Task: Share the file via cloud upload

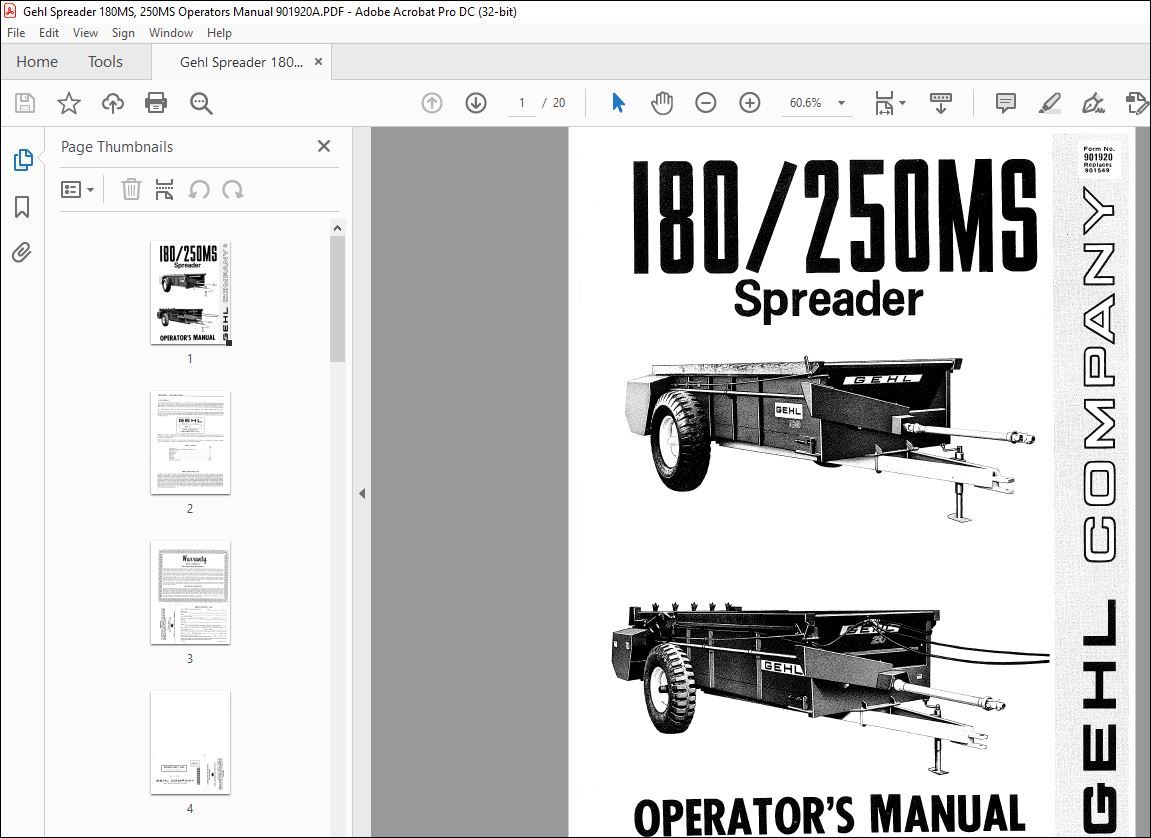Action: tap(112, 102)
